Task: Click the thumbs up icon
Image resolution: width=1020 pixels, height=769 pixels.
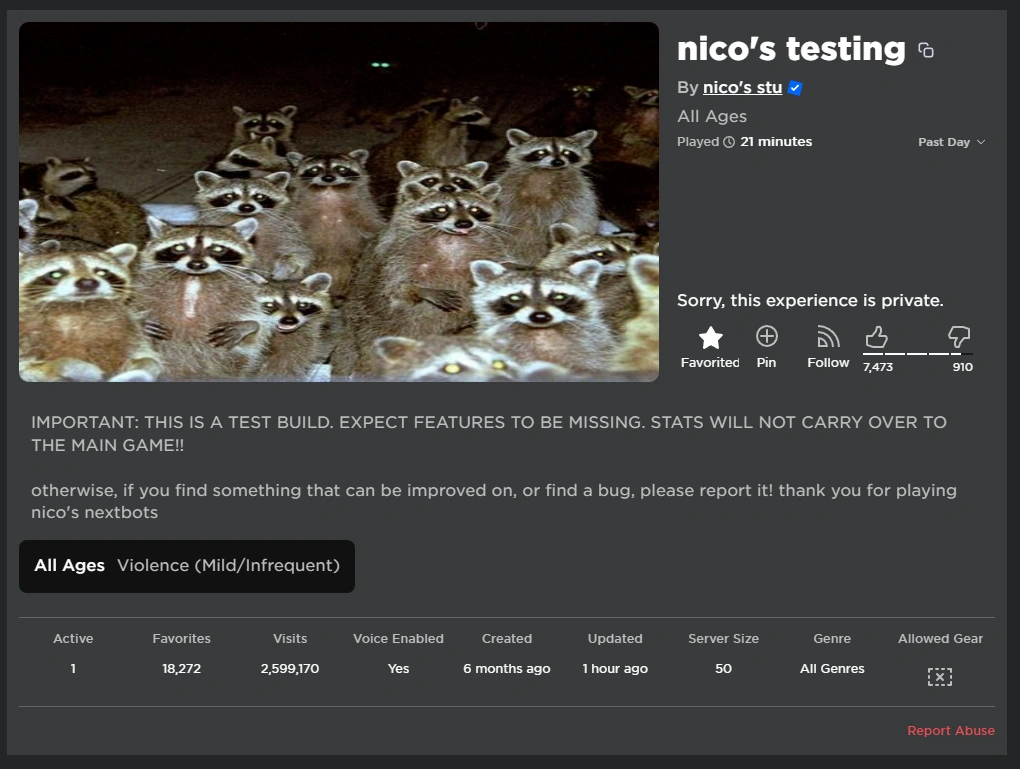Action: point(877,337)
